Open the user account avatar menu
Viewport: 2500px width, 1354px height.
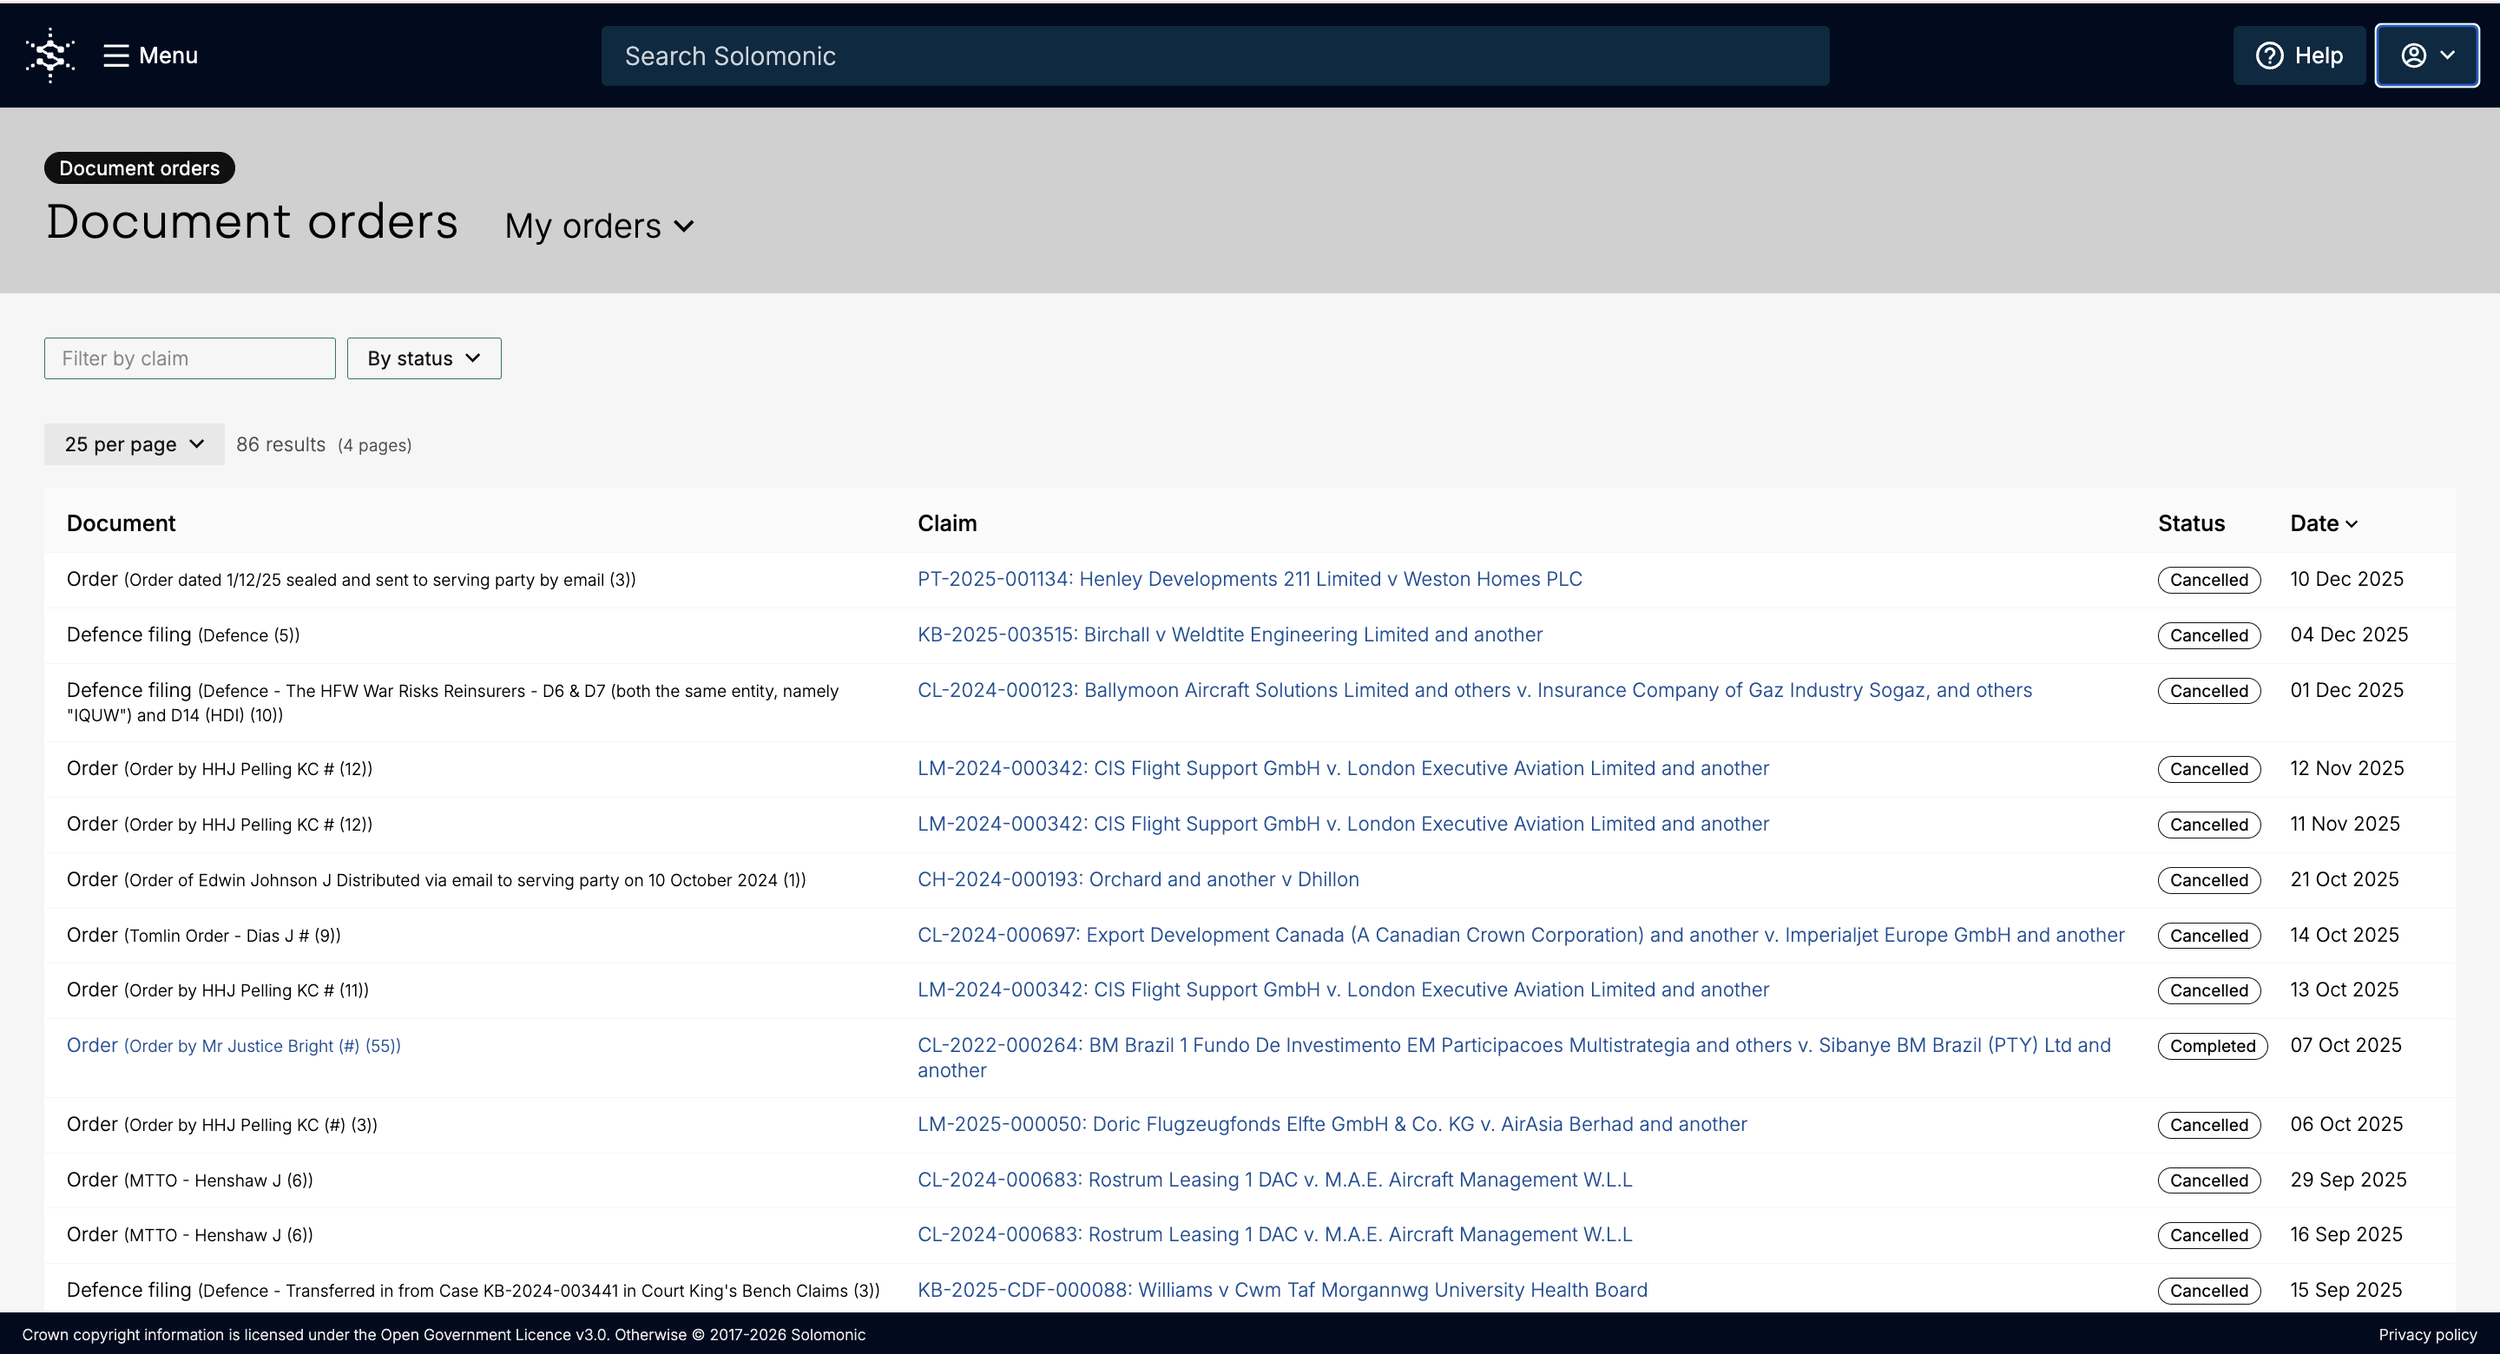click(2426, 56)
